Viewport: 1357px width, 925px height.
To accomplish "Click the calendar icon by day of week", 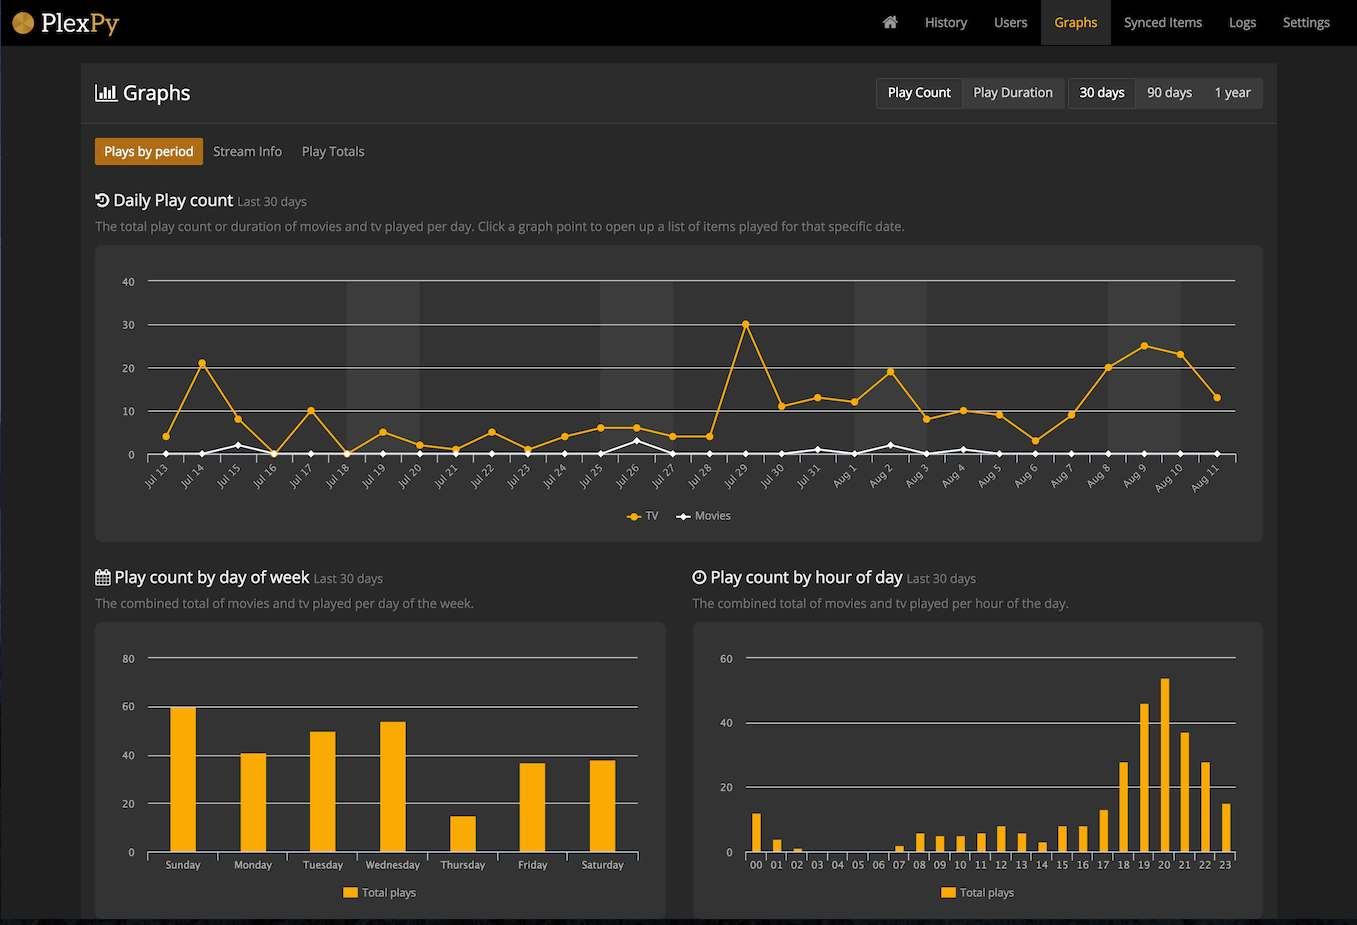I will [103, 577].
